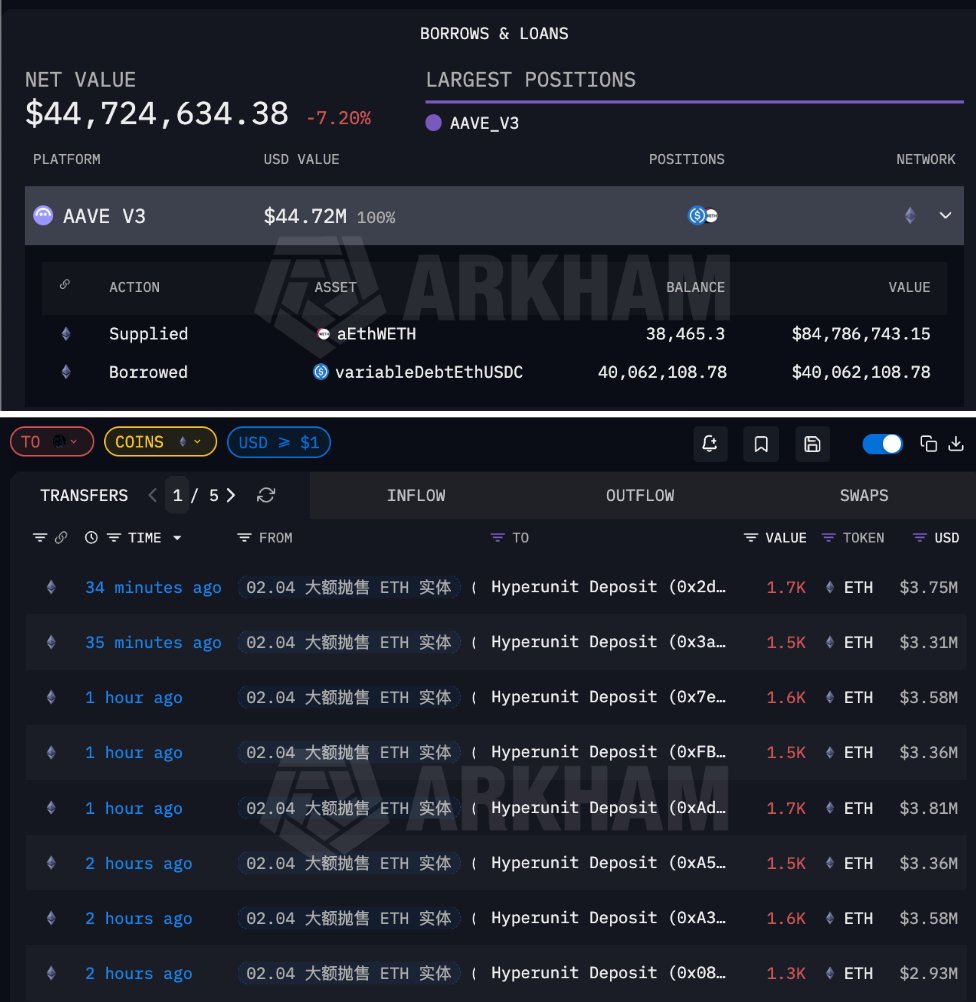Switch to the INFLOW tab
This screenshot has width=976, height=1002.
tap(416, 495)
